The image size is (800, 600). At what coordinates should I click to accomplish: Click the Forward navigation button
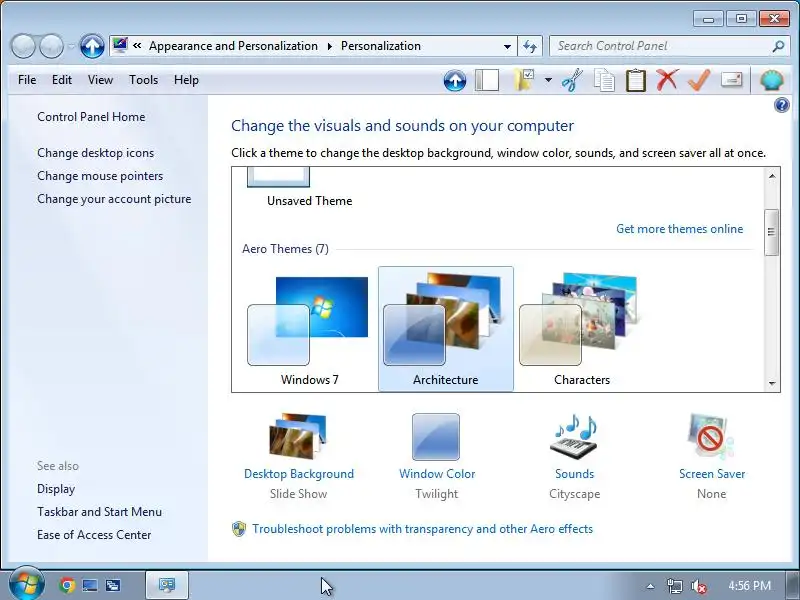pyautogui.click(x=52, y=46)
